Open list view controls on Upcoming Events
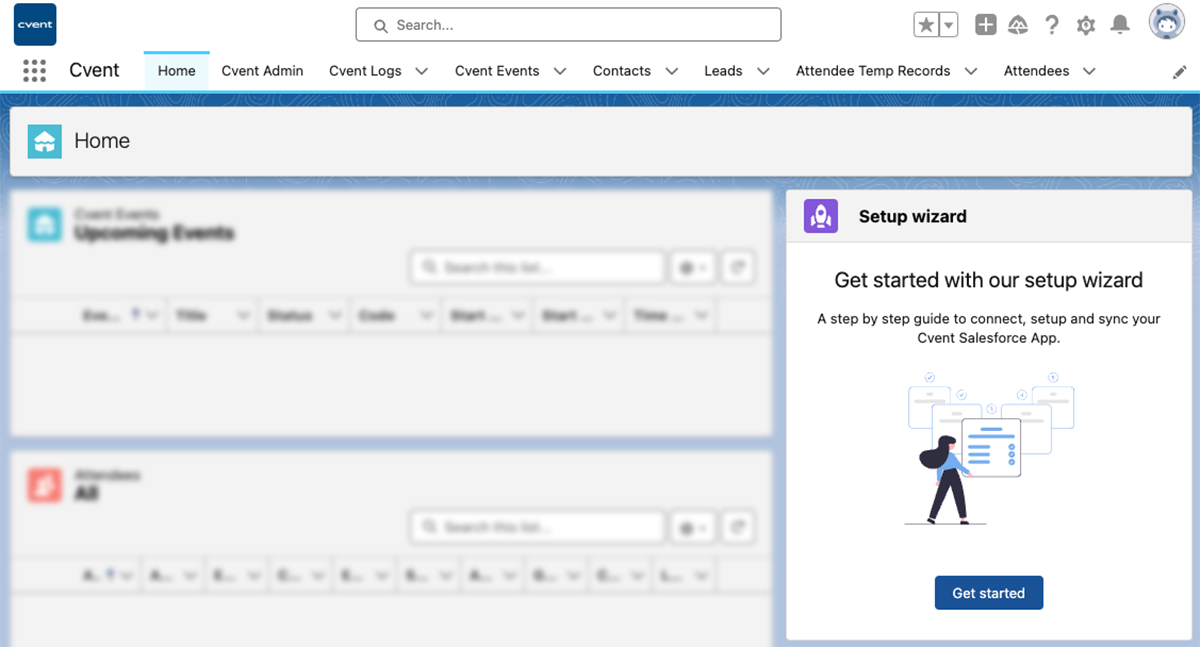Image resolution: width=1200 pixels, height=647 pixels. pos(692,267)
